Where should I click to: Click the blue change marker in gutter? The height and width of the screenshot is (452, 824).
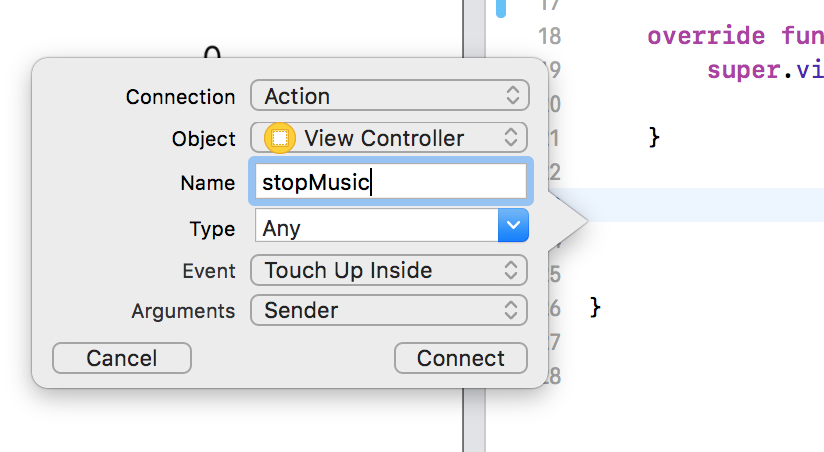coord(501,8)
